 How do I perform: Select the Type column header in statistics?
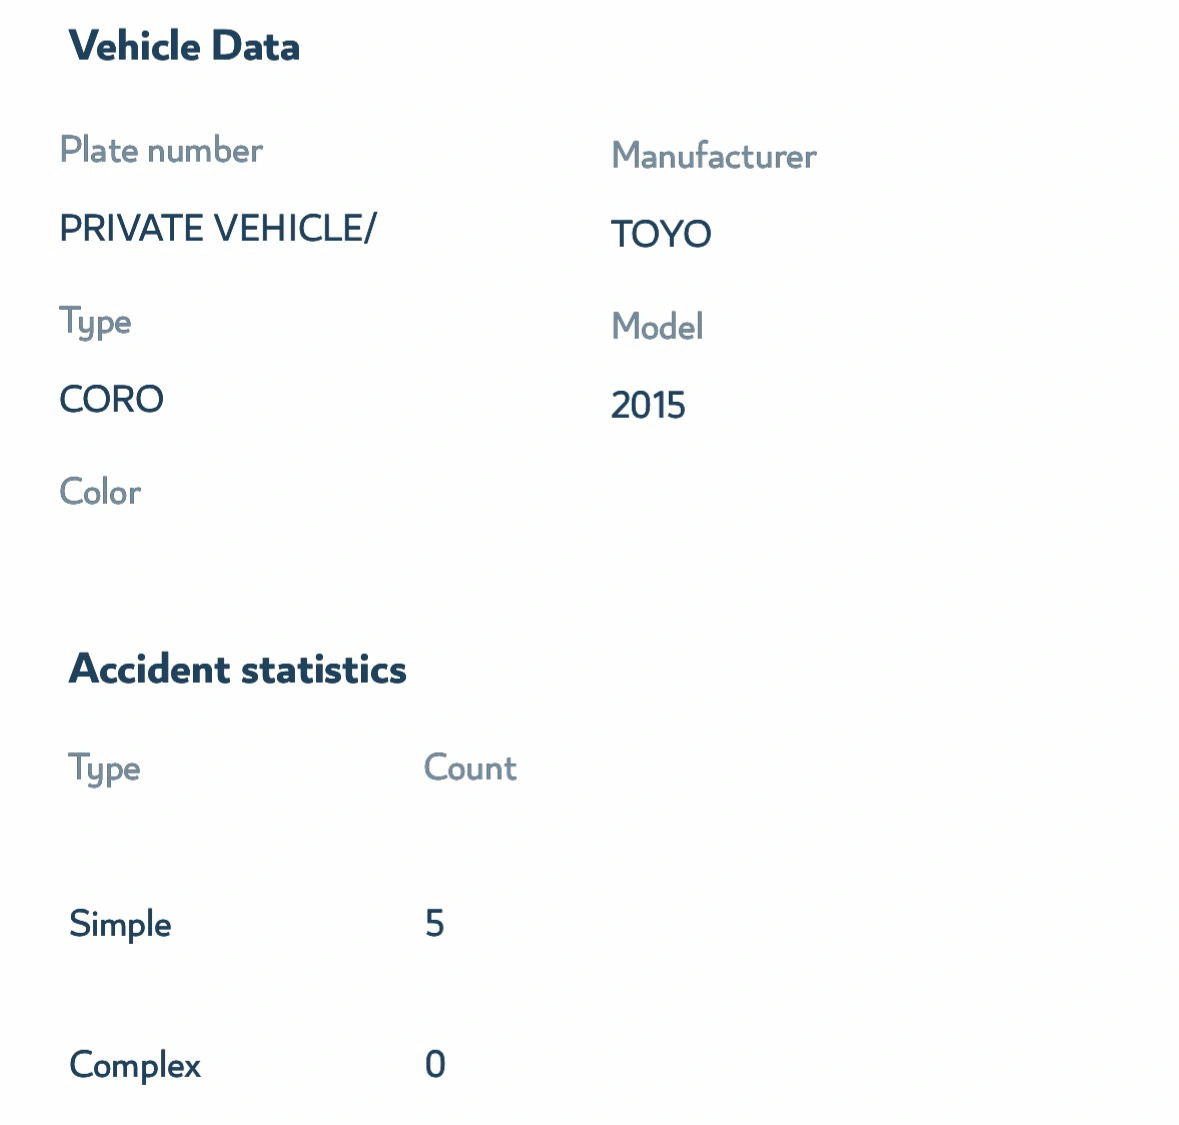click(105, 770)
